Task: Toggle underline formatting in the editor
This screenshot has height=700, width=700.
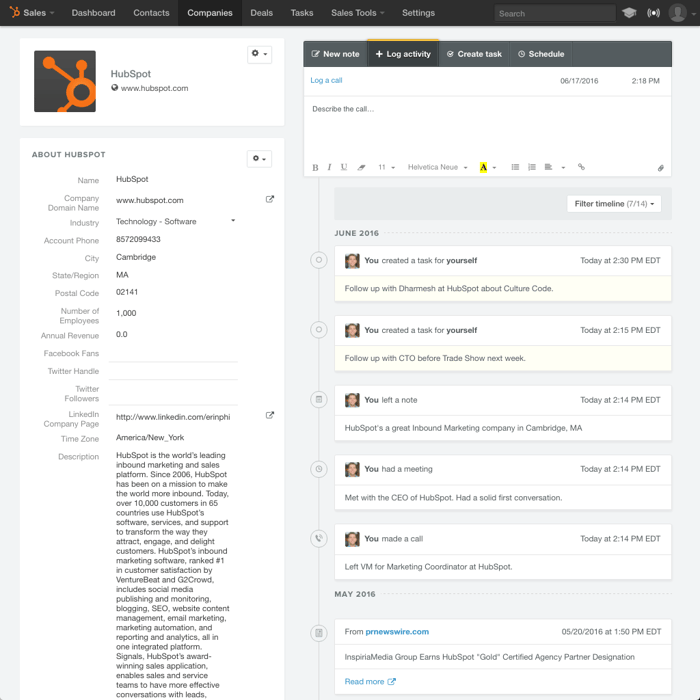Action: [x=344, y=167]
